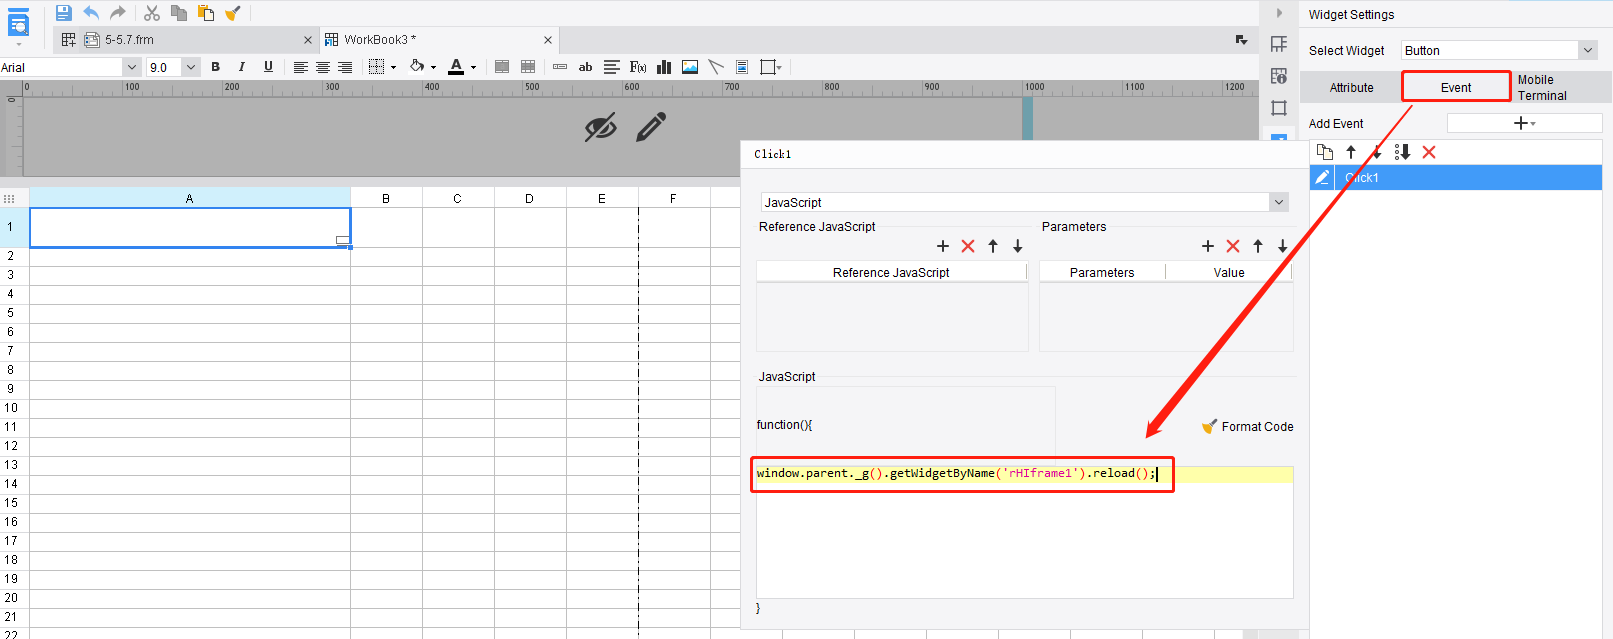
Task: Toggle italic formatting
Action: tap(241, 67)
